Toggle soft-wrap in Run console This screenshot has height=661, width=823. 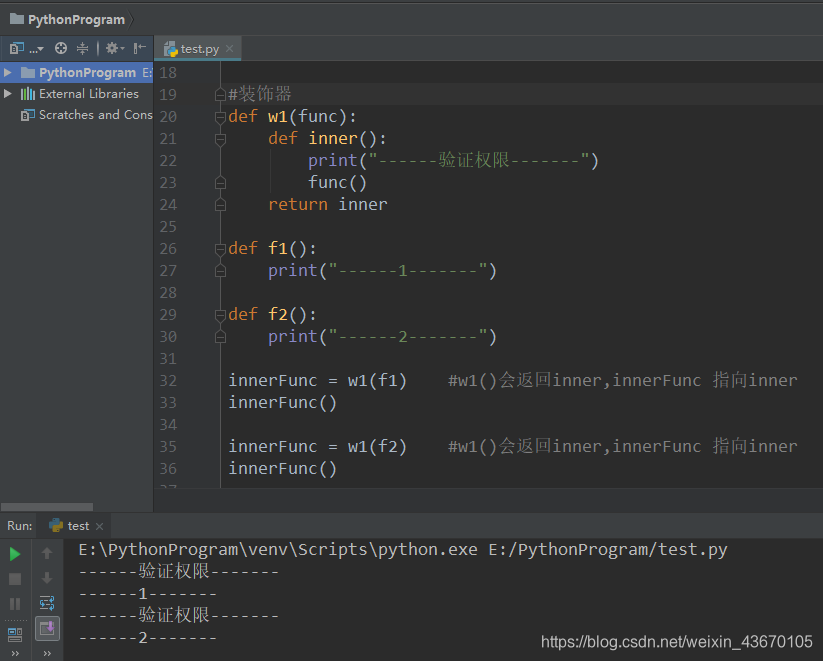point(47,603)
